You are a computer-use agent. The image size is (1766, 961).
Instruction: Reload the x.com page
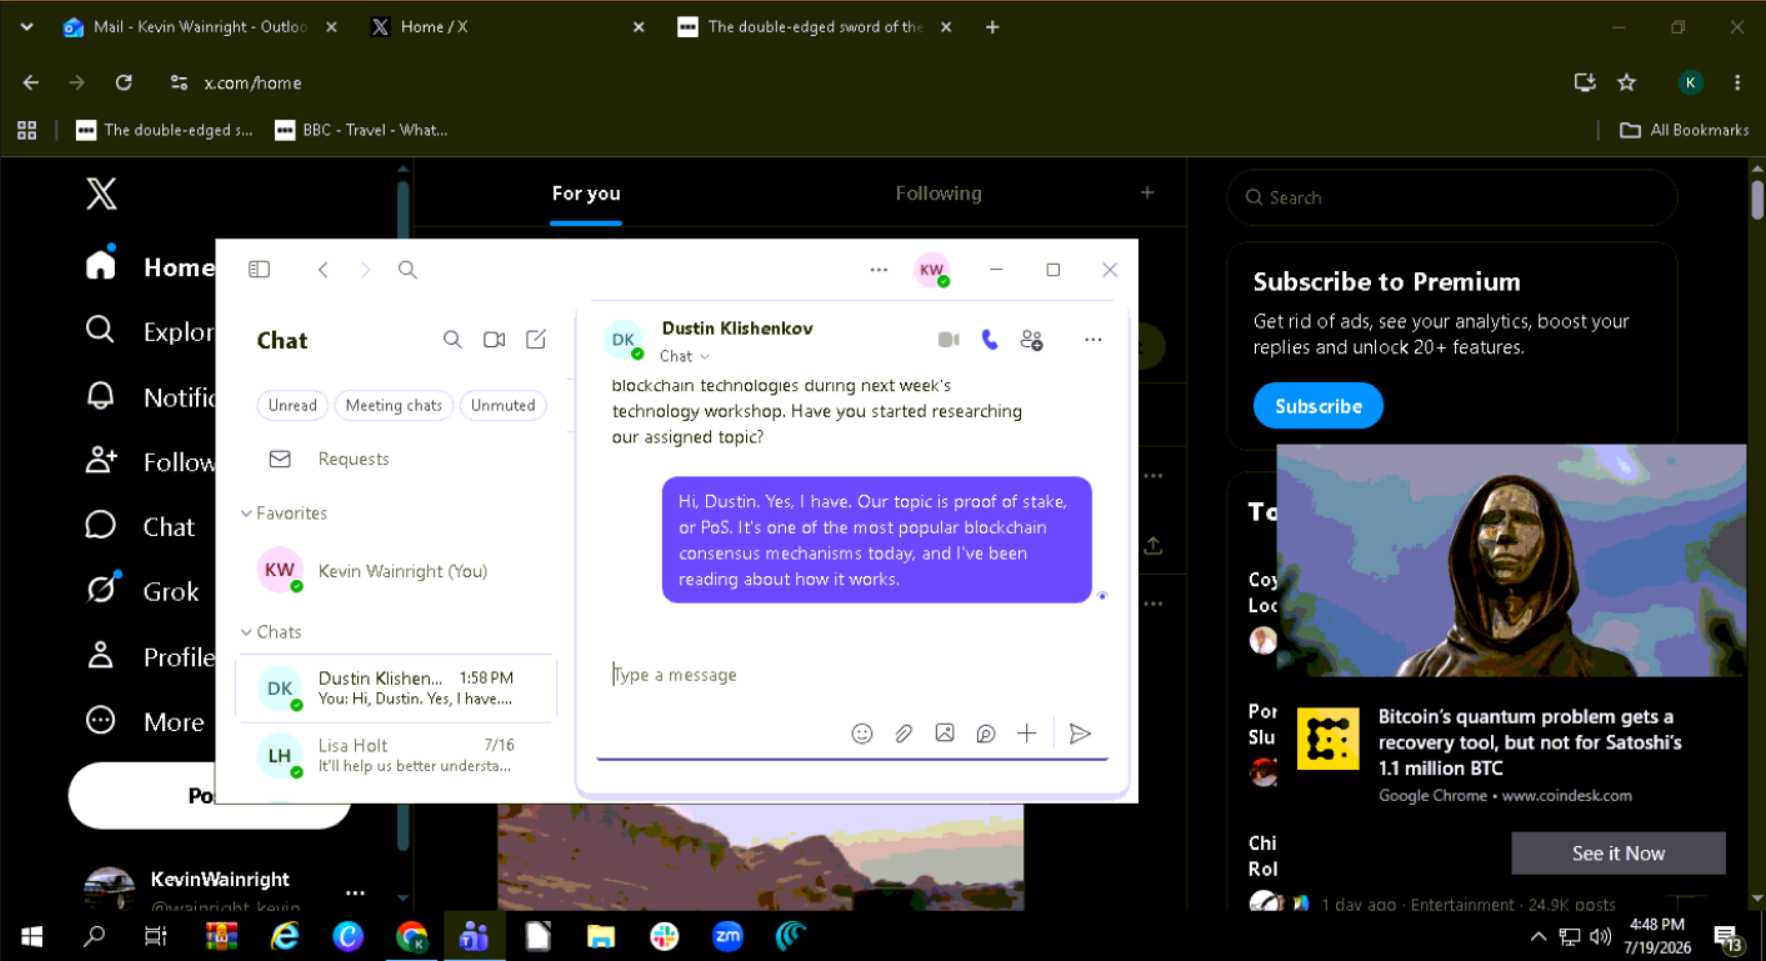(124, 83)
